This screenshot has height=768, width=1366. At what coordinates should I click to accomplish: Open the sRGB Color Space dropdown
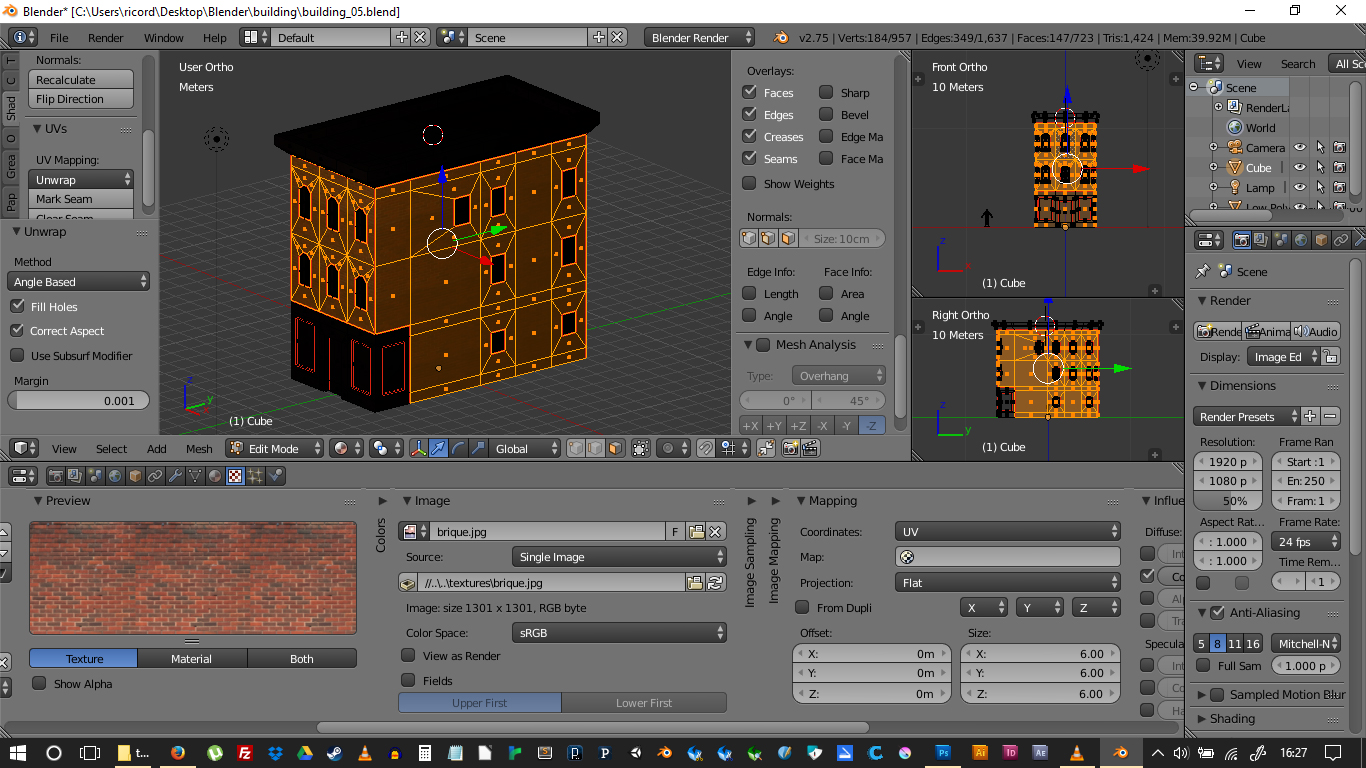[x=619, y=633]
